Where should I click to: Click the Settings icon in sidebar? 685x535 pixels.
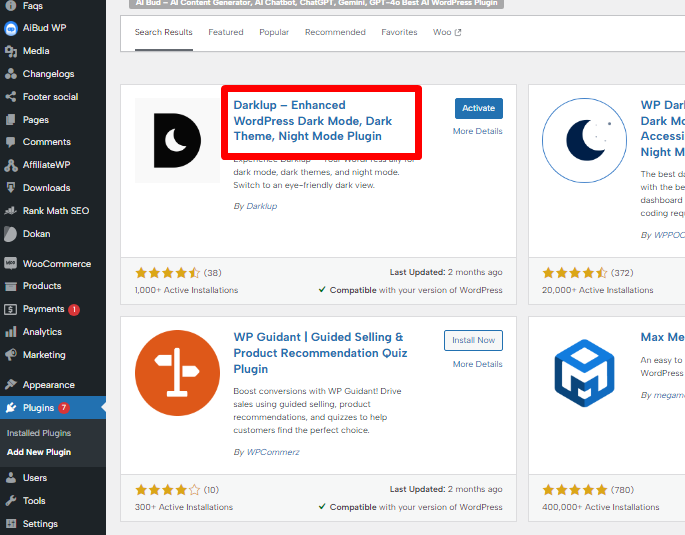10,524
